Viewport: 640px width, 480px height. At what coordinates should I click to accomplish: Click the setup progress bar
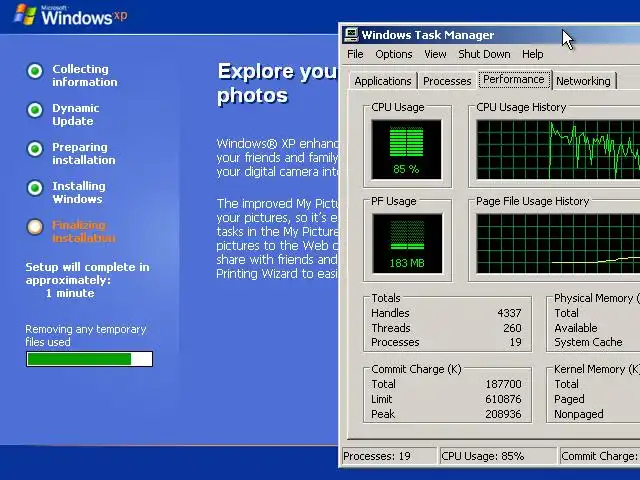pyautogui.click(x=89, y=359)
